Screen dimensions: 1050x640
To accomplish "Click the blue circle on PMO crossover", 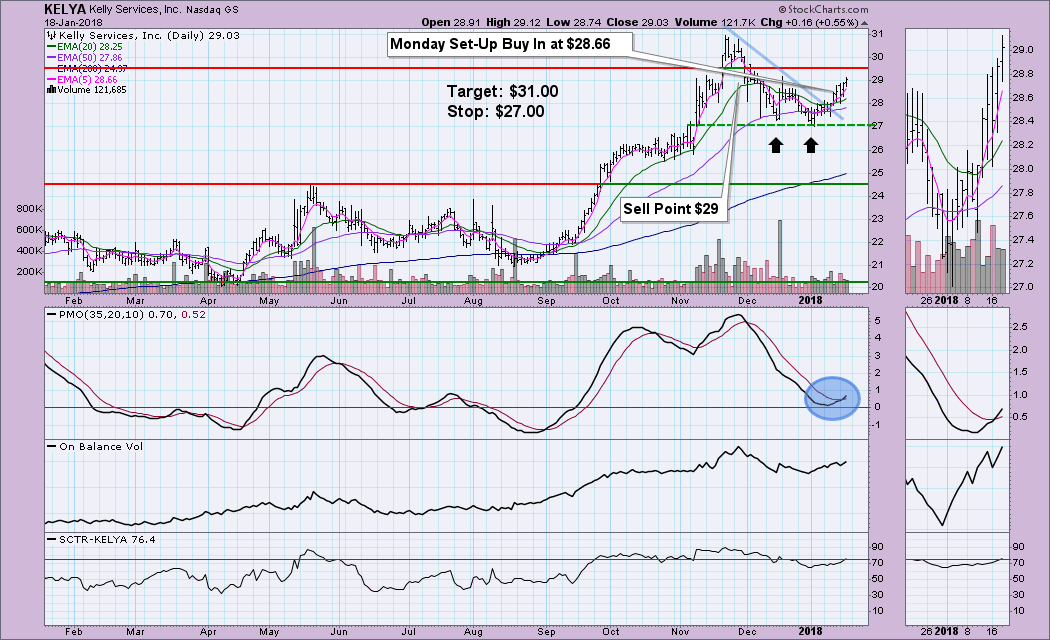I will (831, 397).
